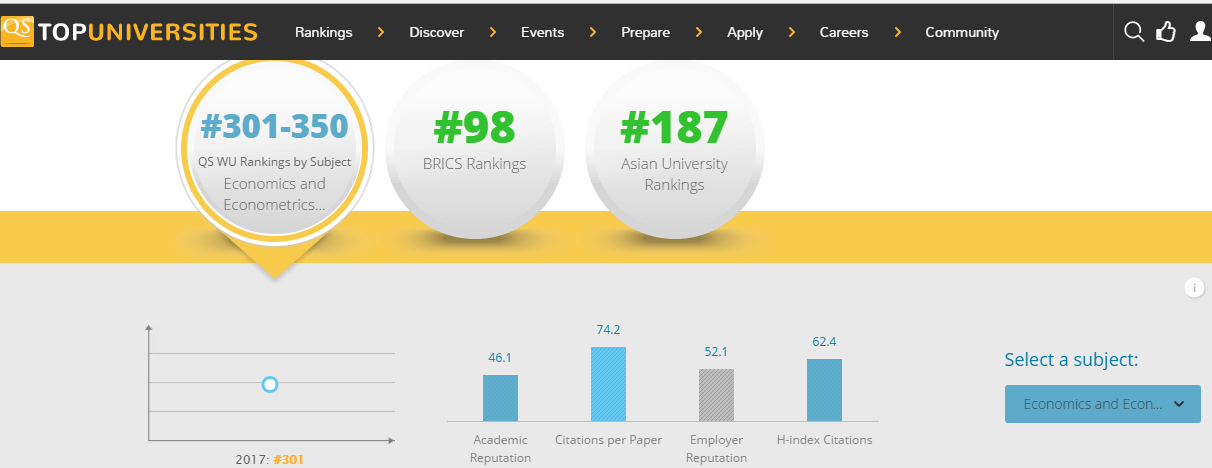
Task: Click the thumbs-up icon in header
Action: pyautogui.click(x=1166, y=32)
